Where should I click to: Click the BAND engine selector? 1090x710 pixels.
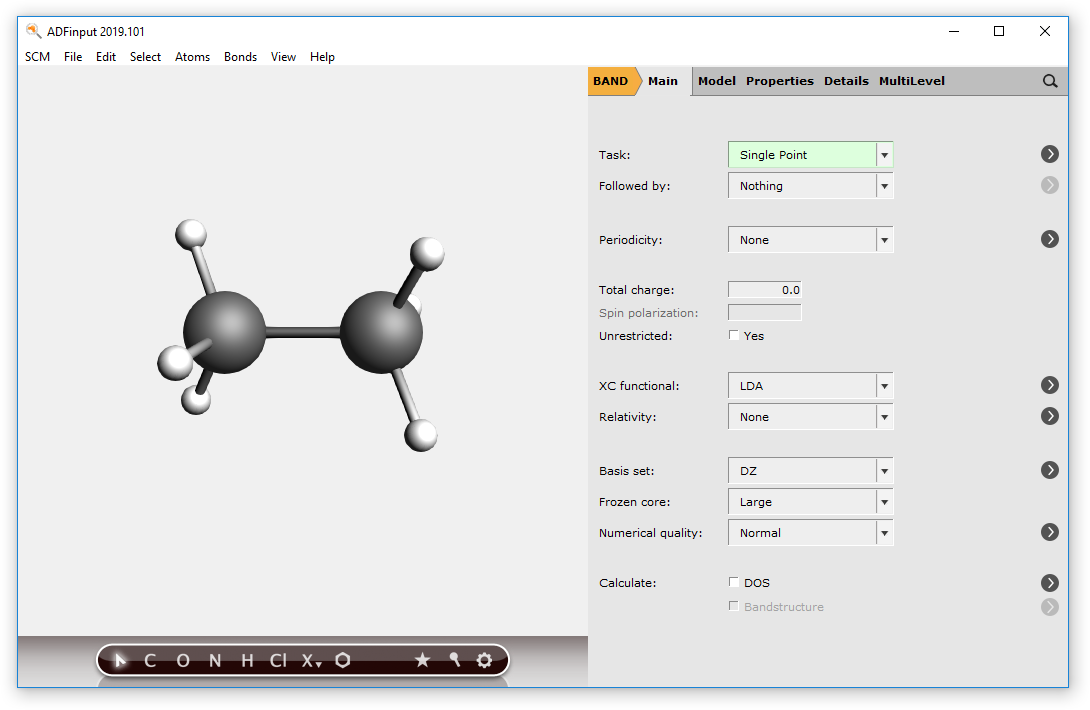610,81
